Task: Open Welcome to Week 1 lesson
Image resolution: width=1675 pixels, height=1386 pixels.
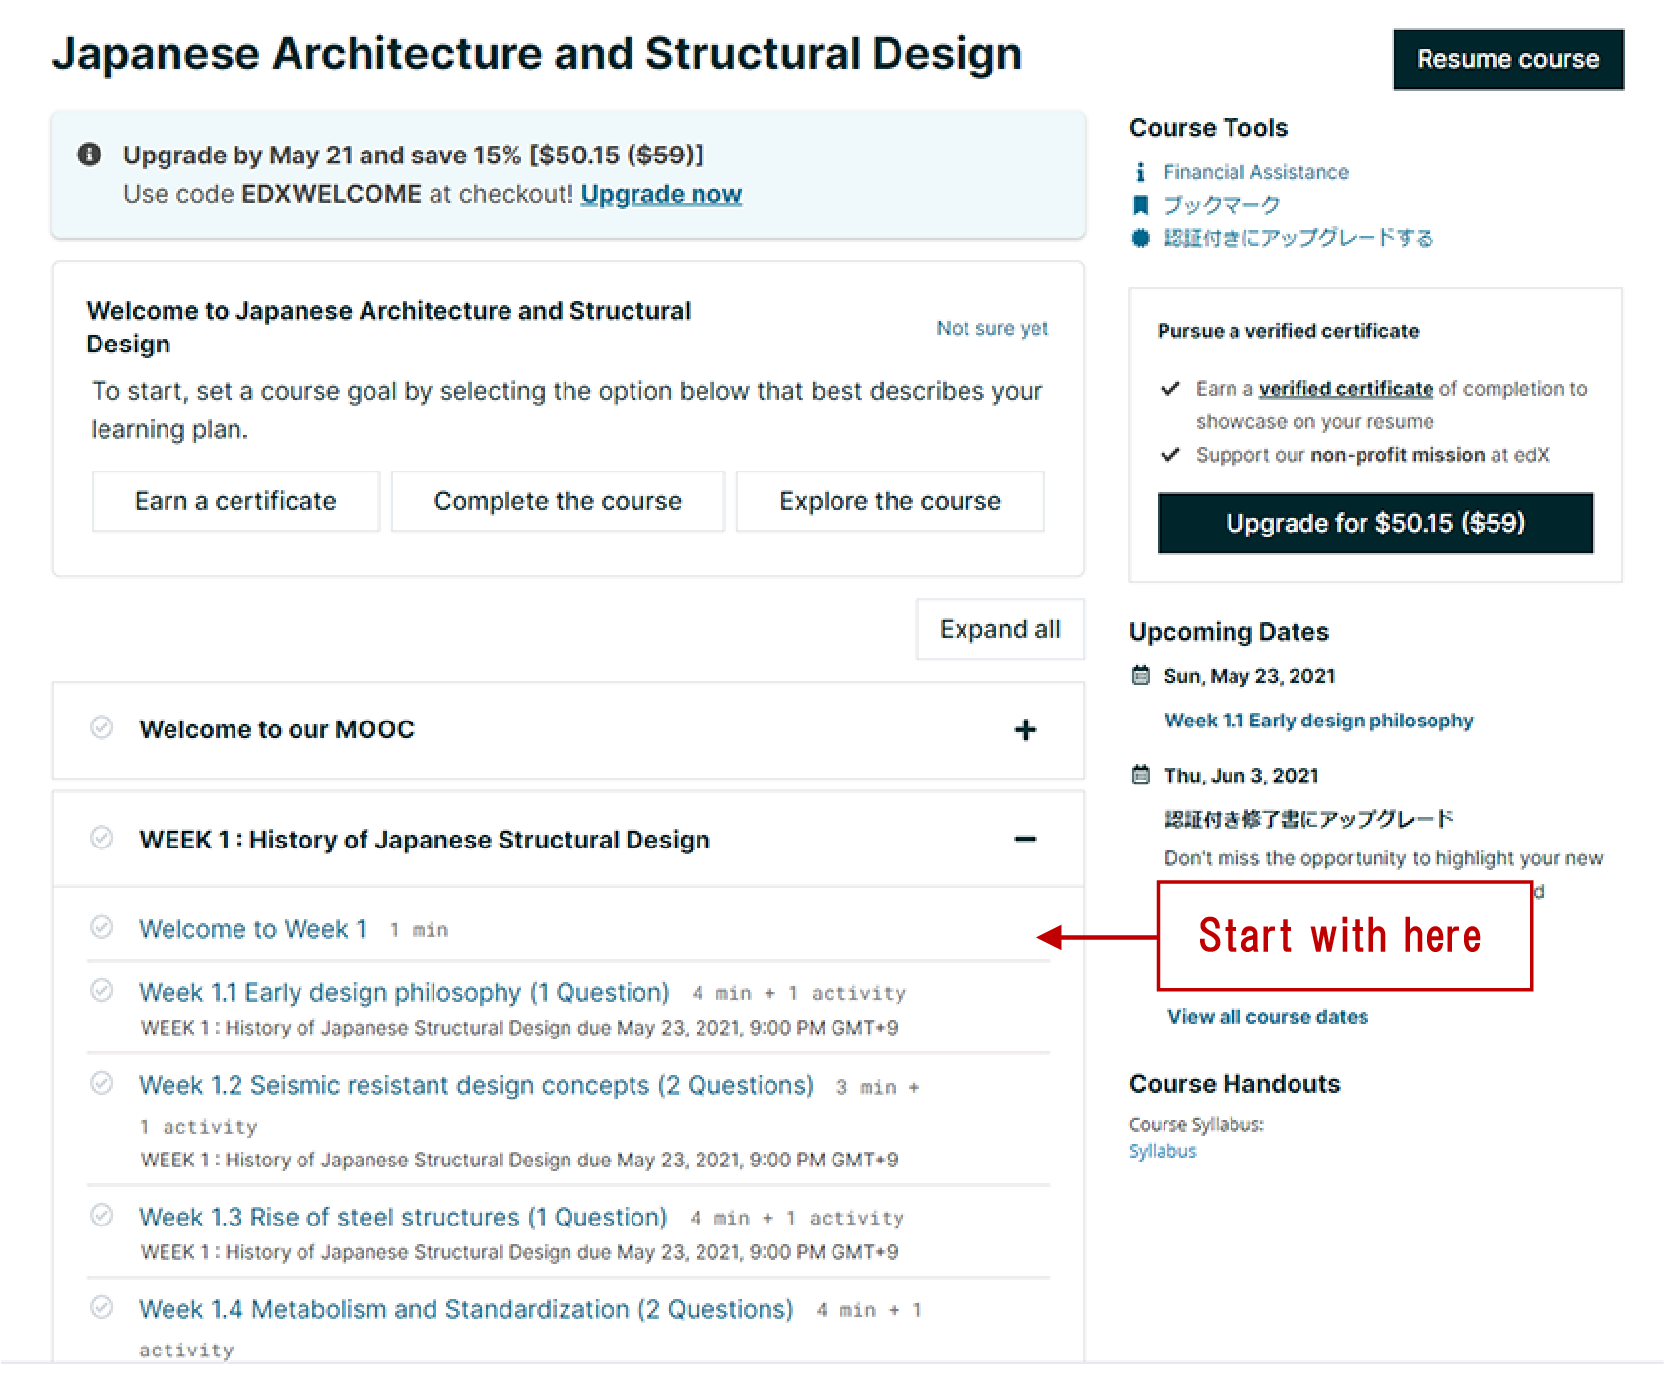Action: point(253,929)
